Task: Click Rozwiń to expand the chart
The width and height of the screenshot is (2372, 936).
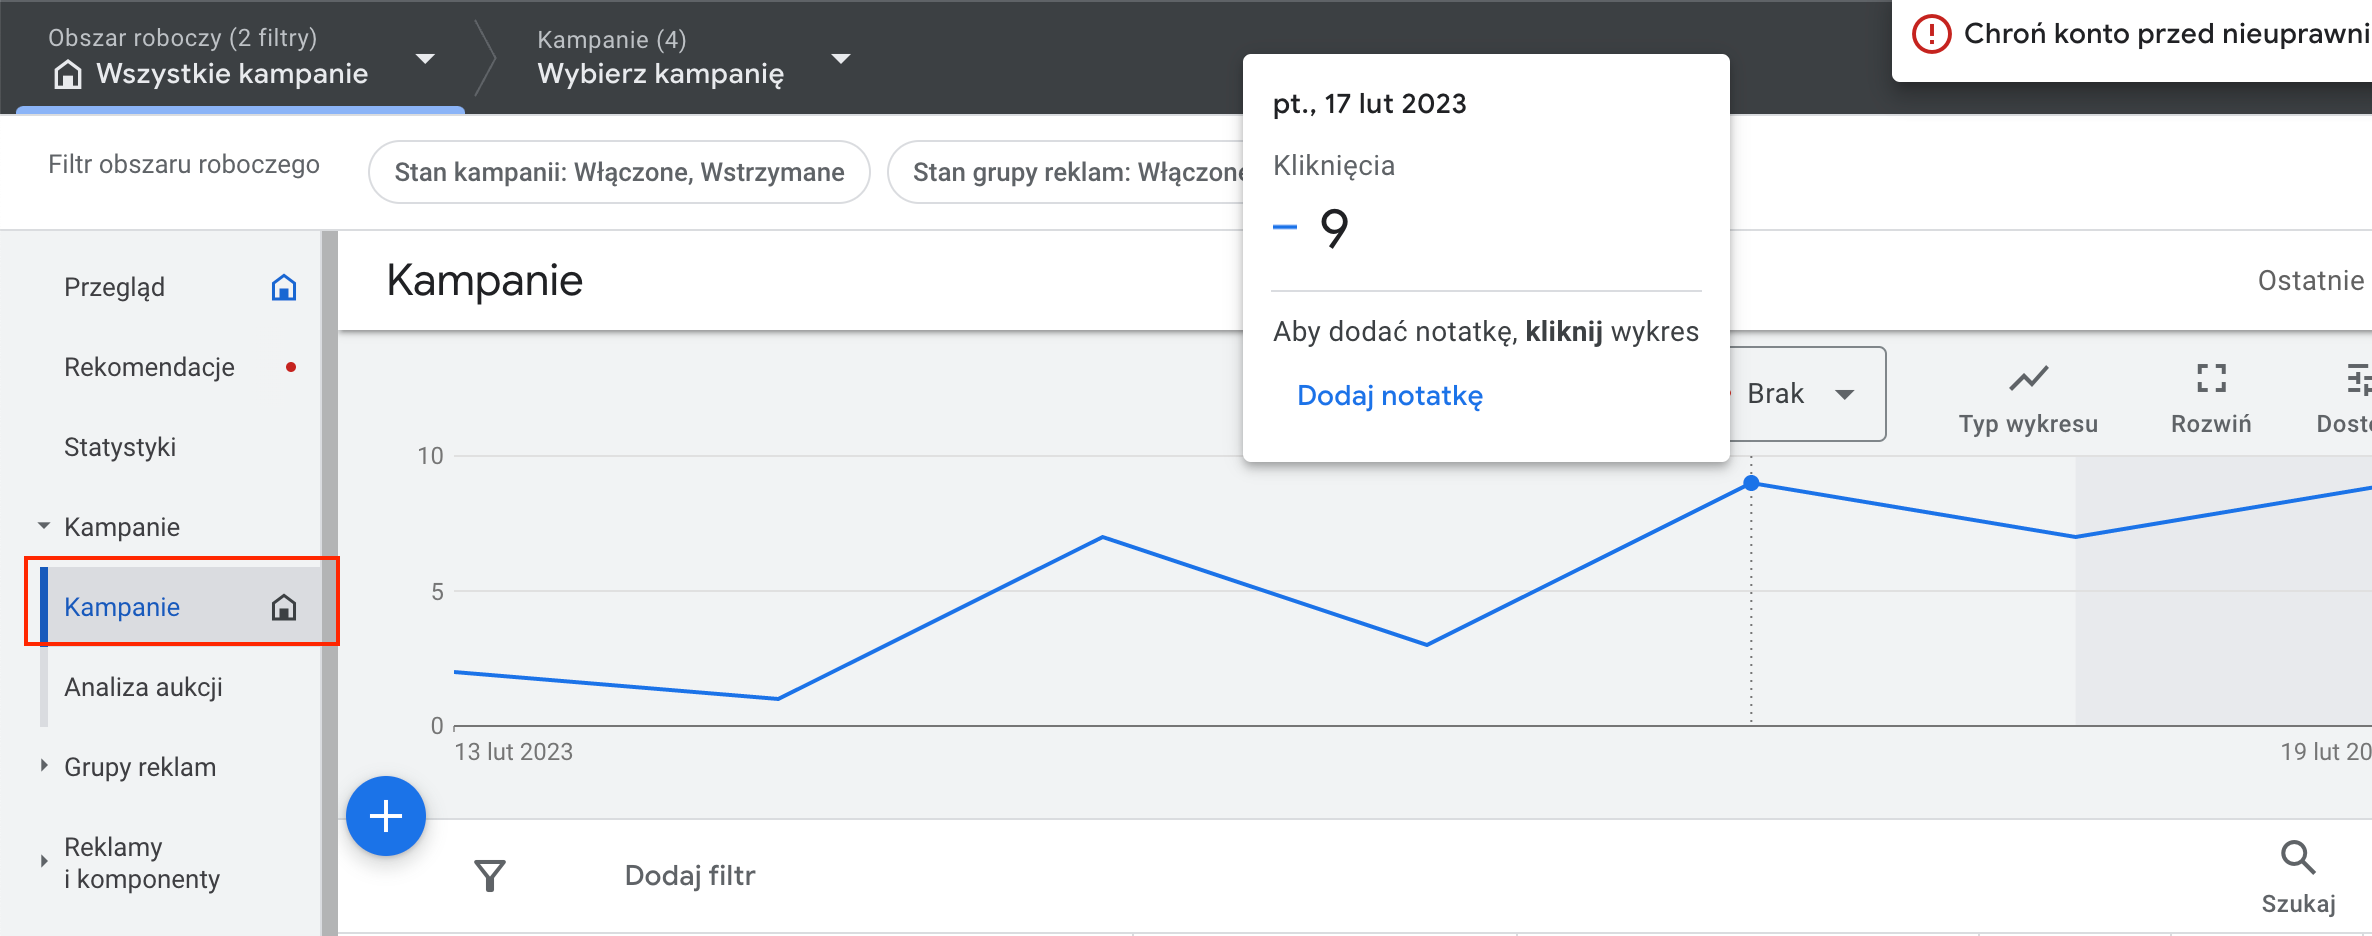Action: [2211, 393]
